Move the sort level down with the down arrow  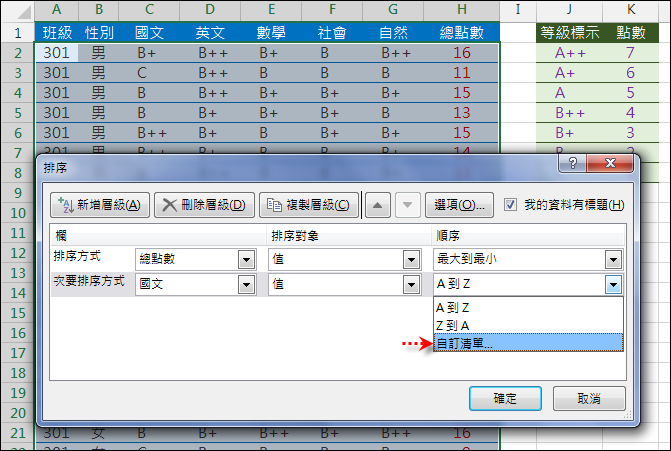pyautogui.click(x=407, y=205)
